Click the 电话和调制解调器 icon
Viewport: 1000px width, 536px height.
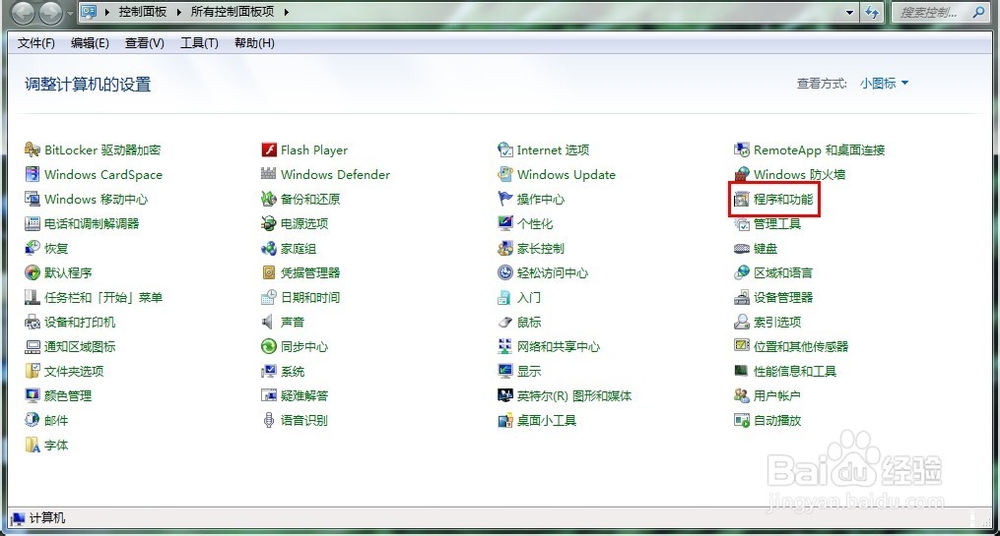click(33, 223)
